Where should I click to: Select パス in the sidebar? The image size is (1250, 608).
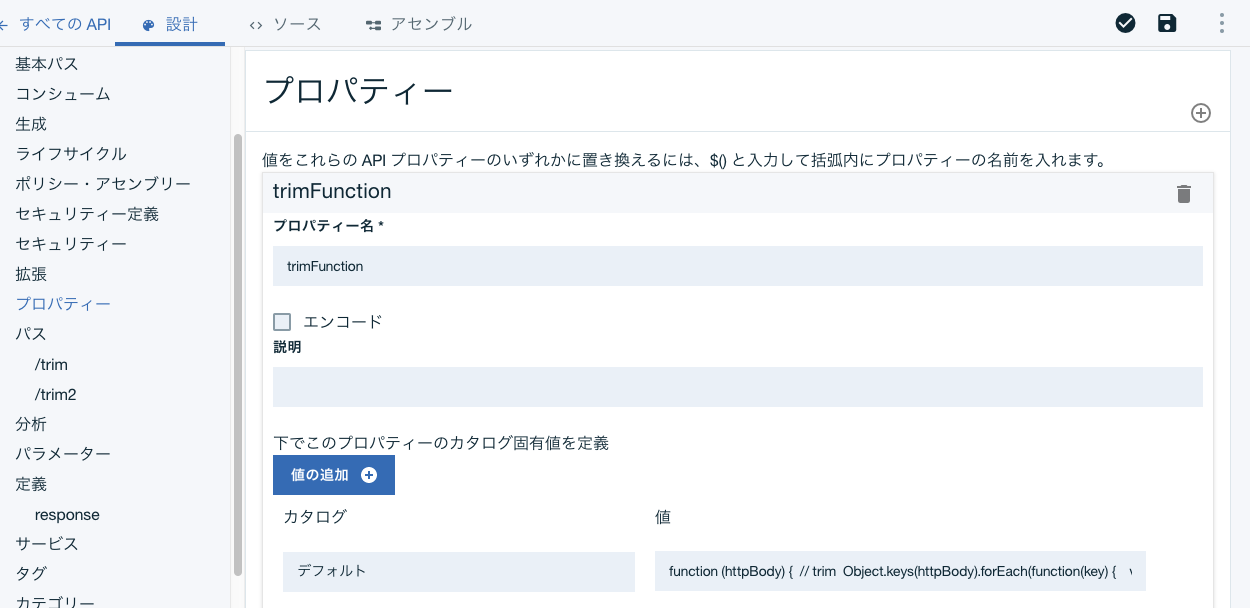pos(31,334)
